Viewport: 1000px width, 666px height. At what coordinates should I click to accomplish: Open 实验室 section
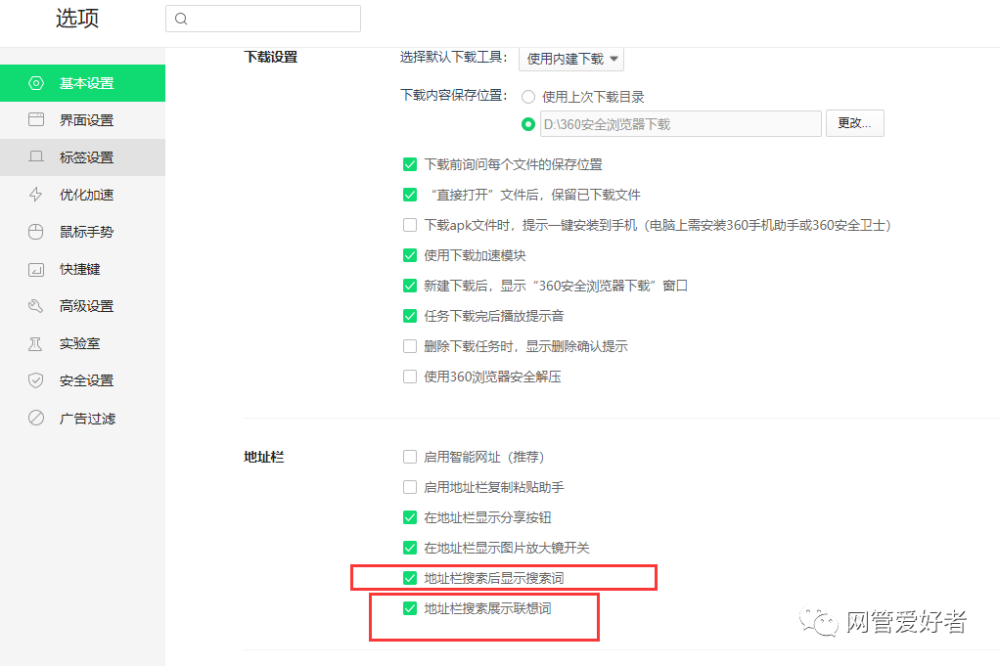[x=82, y=344]
